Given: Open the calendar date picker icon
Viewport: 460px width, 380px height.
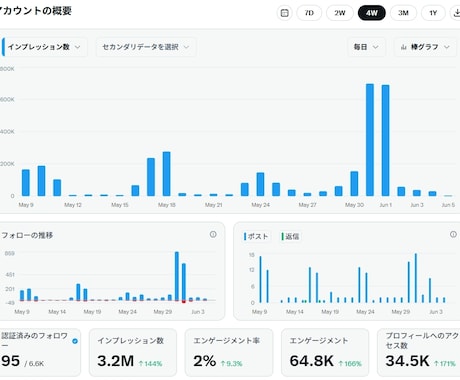Looking at the screenshot, I should pyautogui.click(x=285, y=13).
